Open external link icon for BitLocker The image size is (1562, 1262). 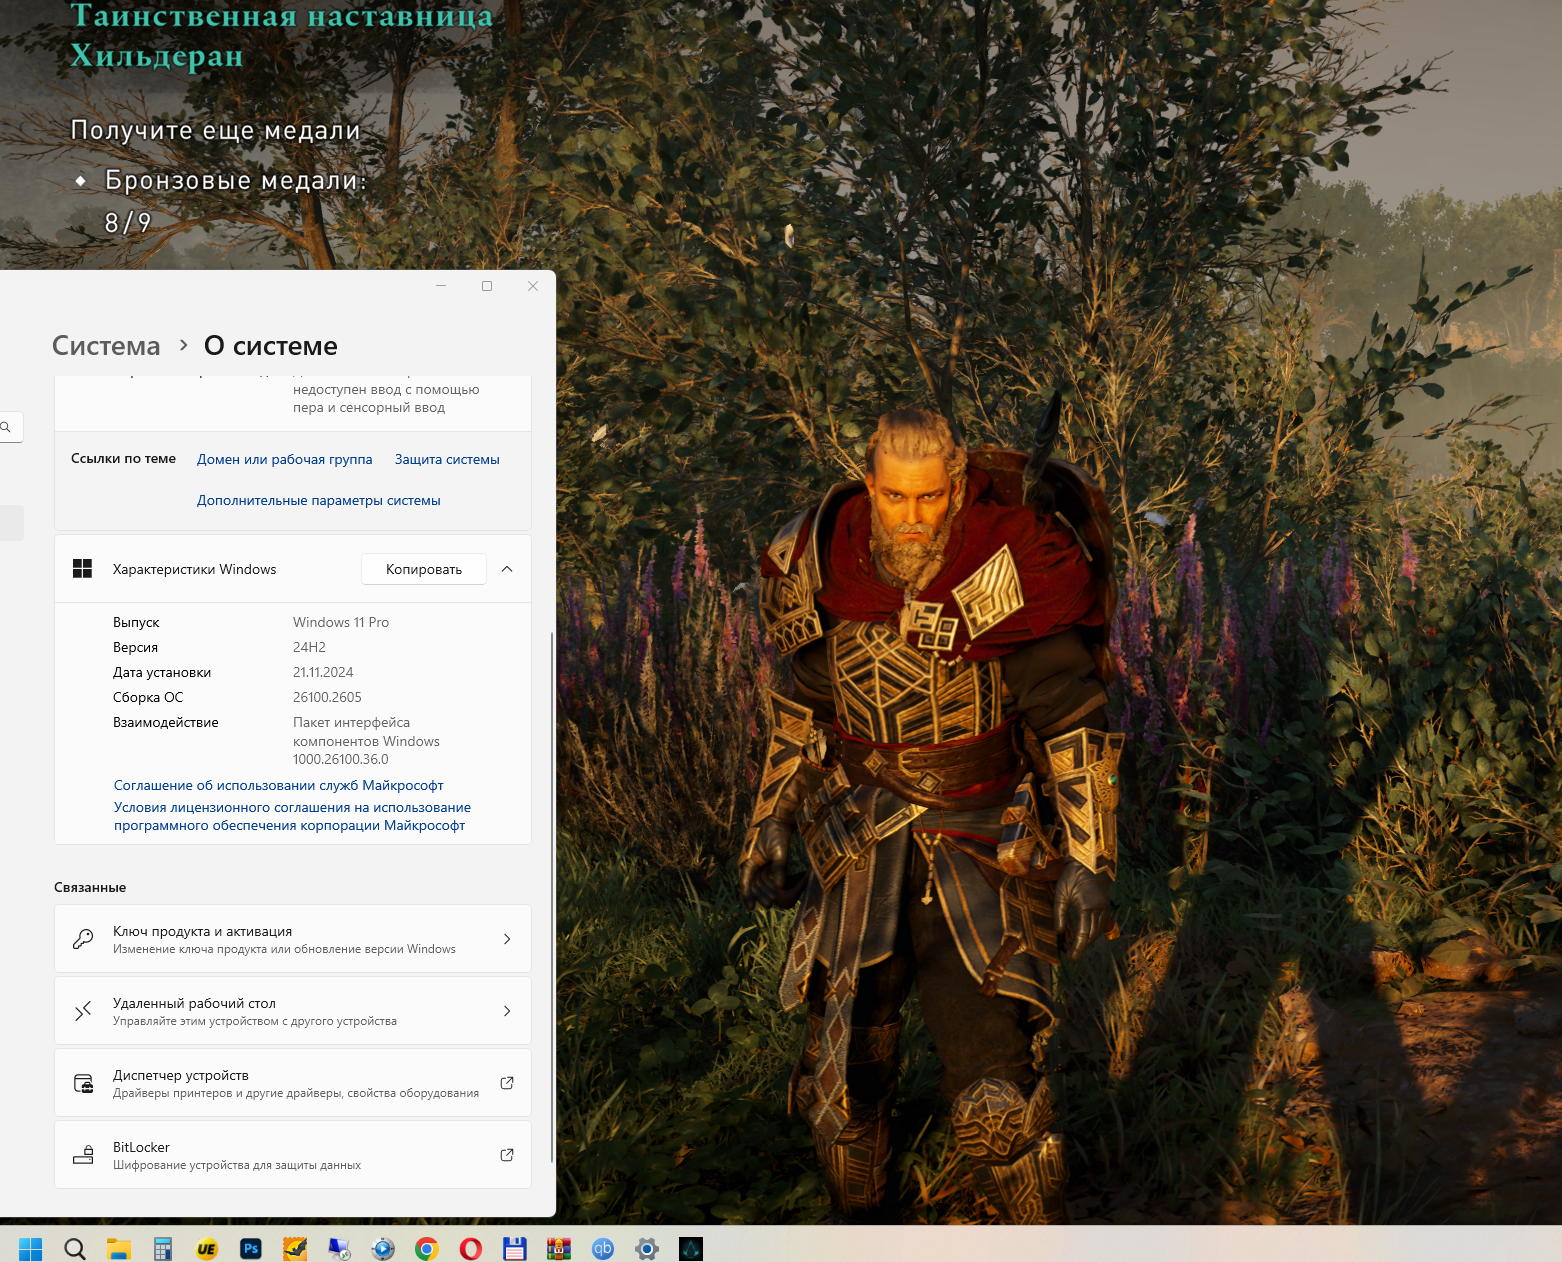click(x=507, y=1155)
